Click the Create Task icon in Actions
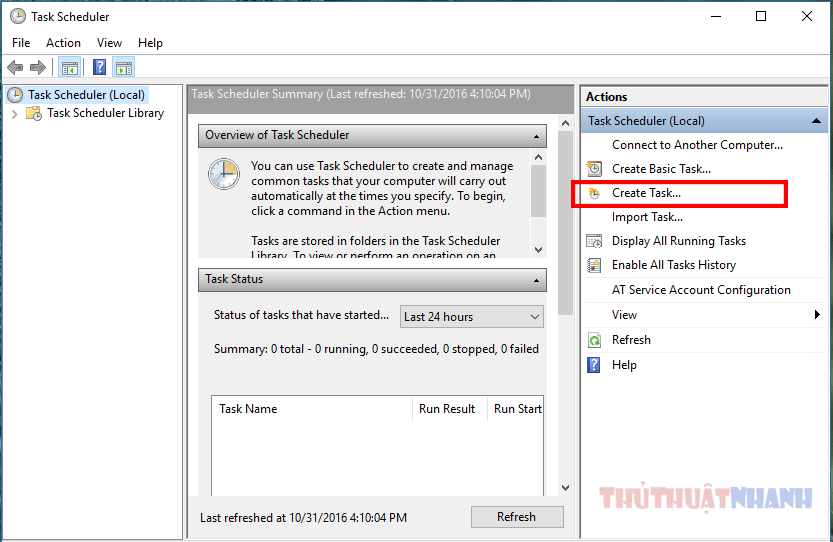 tap(594, 193)
